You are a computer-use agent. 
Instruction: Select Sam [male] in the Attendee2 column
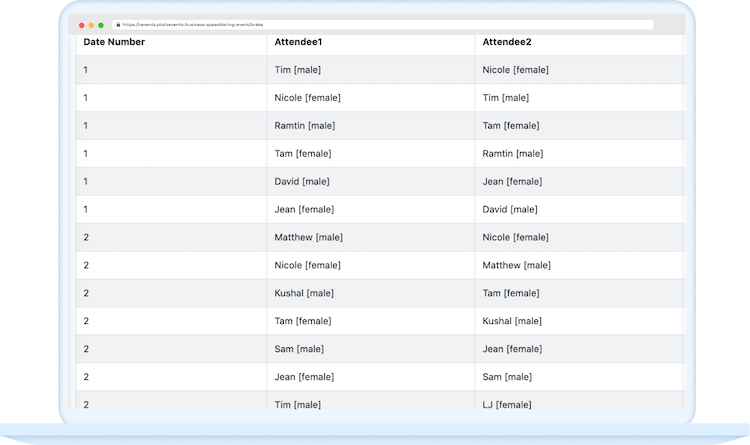[507, 377]
